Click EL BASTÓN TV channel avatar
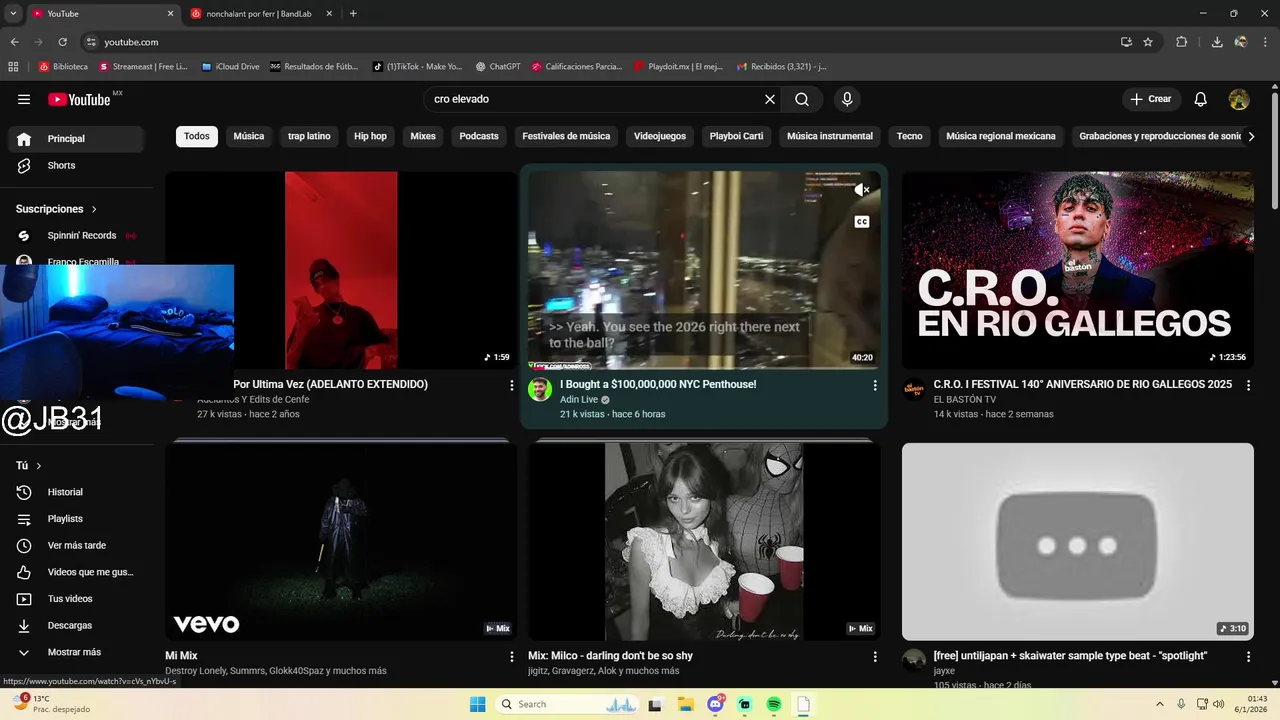1280x720 pixels. [x=914, y=389]
